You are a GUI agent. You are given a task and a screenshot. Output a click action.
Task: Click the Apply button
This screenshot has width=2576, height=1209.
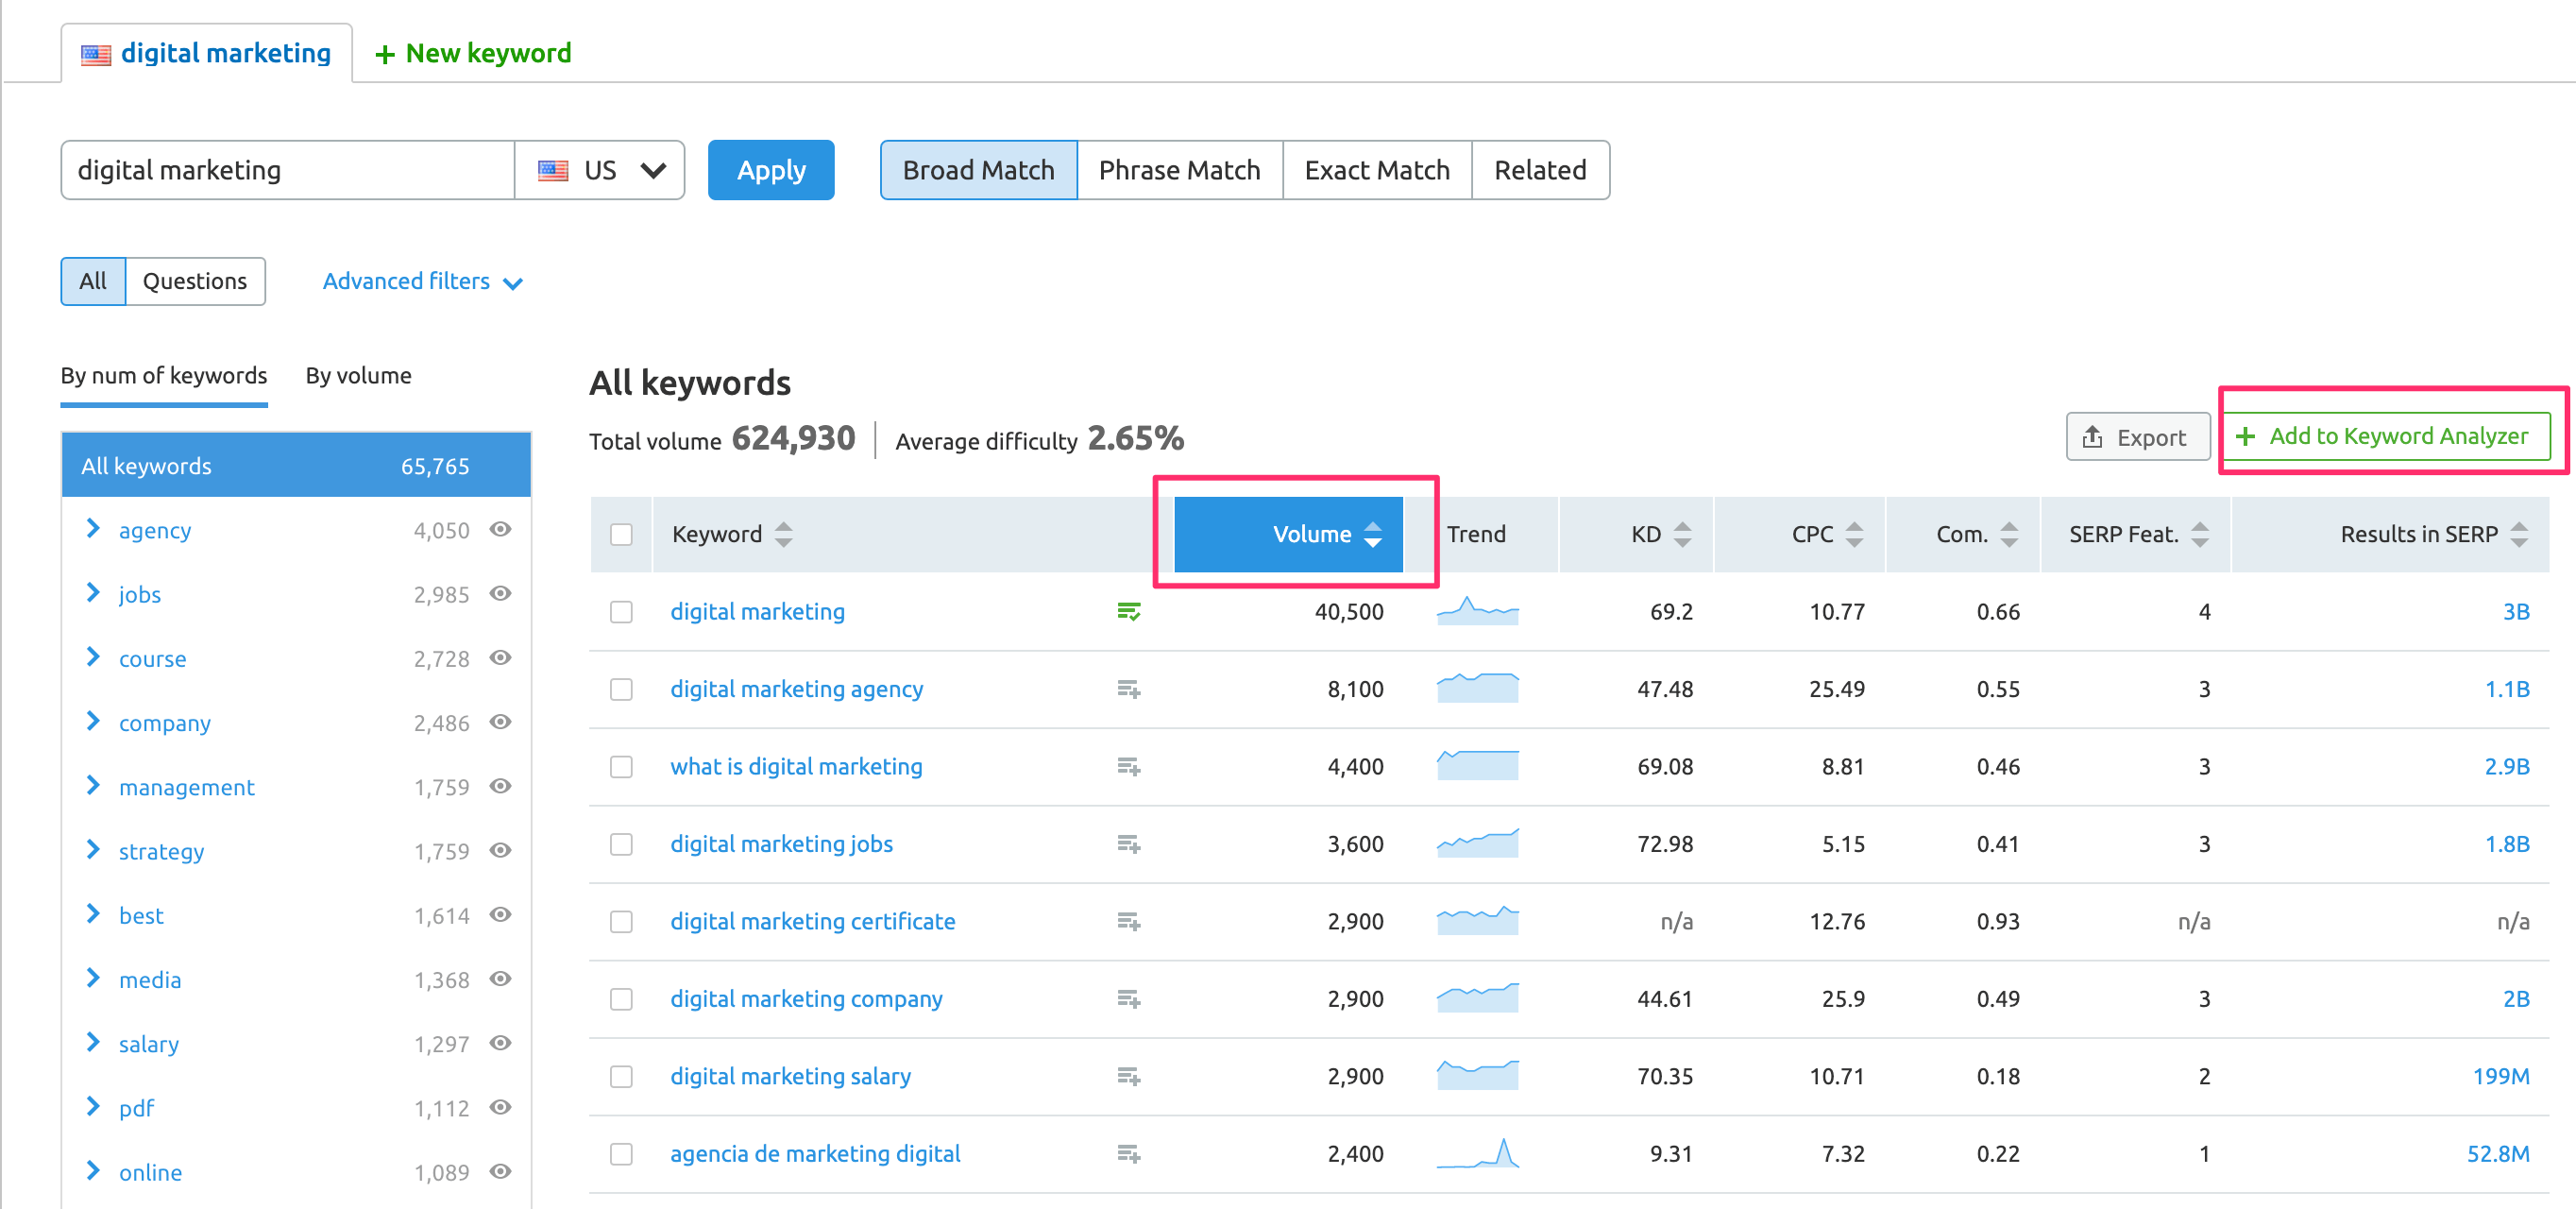[772, 169]
